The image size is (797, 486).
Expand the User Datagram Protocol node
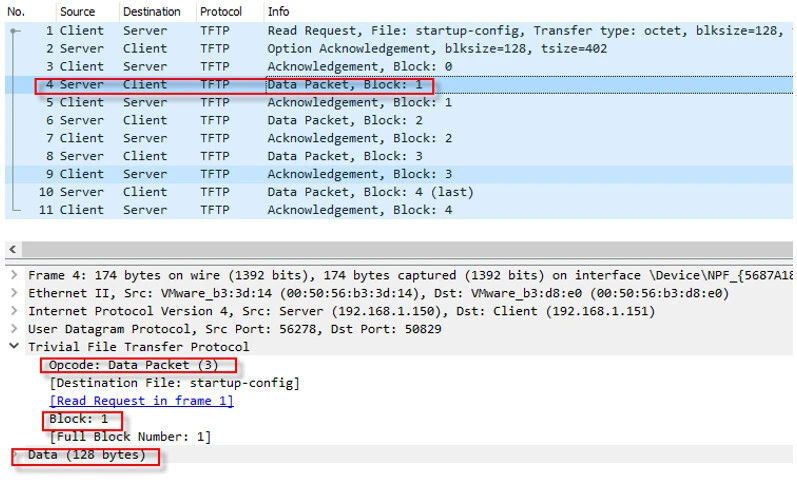coord(13,329)
